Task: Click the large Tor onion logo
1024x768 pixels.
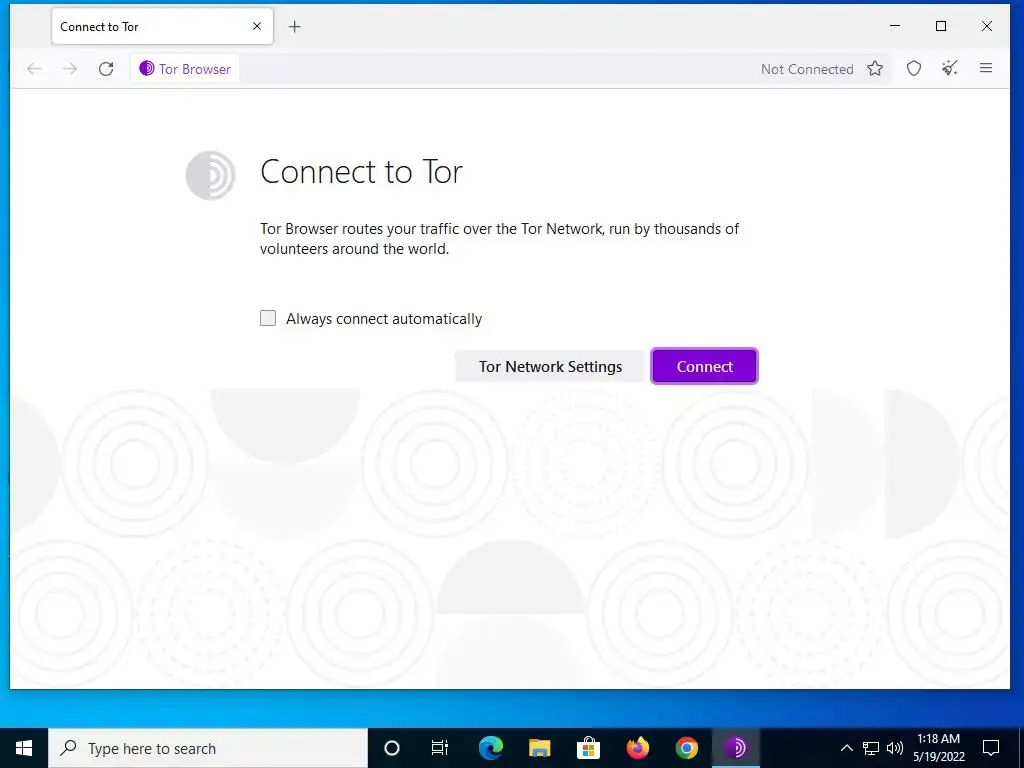Action: pyautogui.click(x=210, y=175)
